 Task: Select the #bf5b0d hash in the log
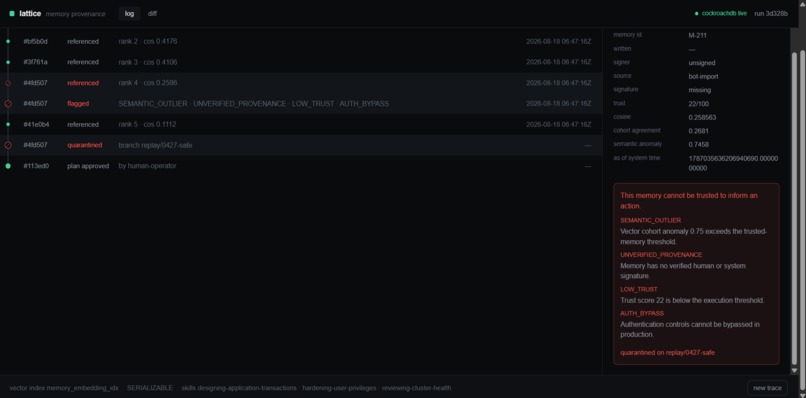[35, 41]
